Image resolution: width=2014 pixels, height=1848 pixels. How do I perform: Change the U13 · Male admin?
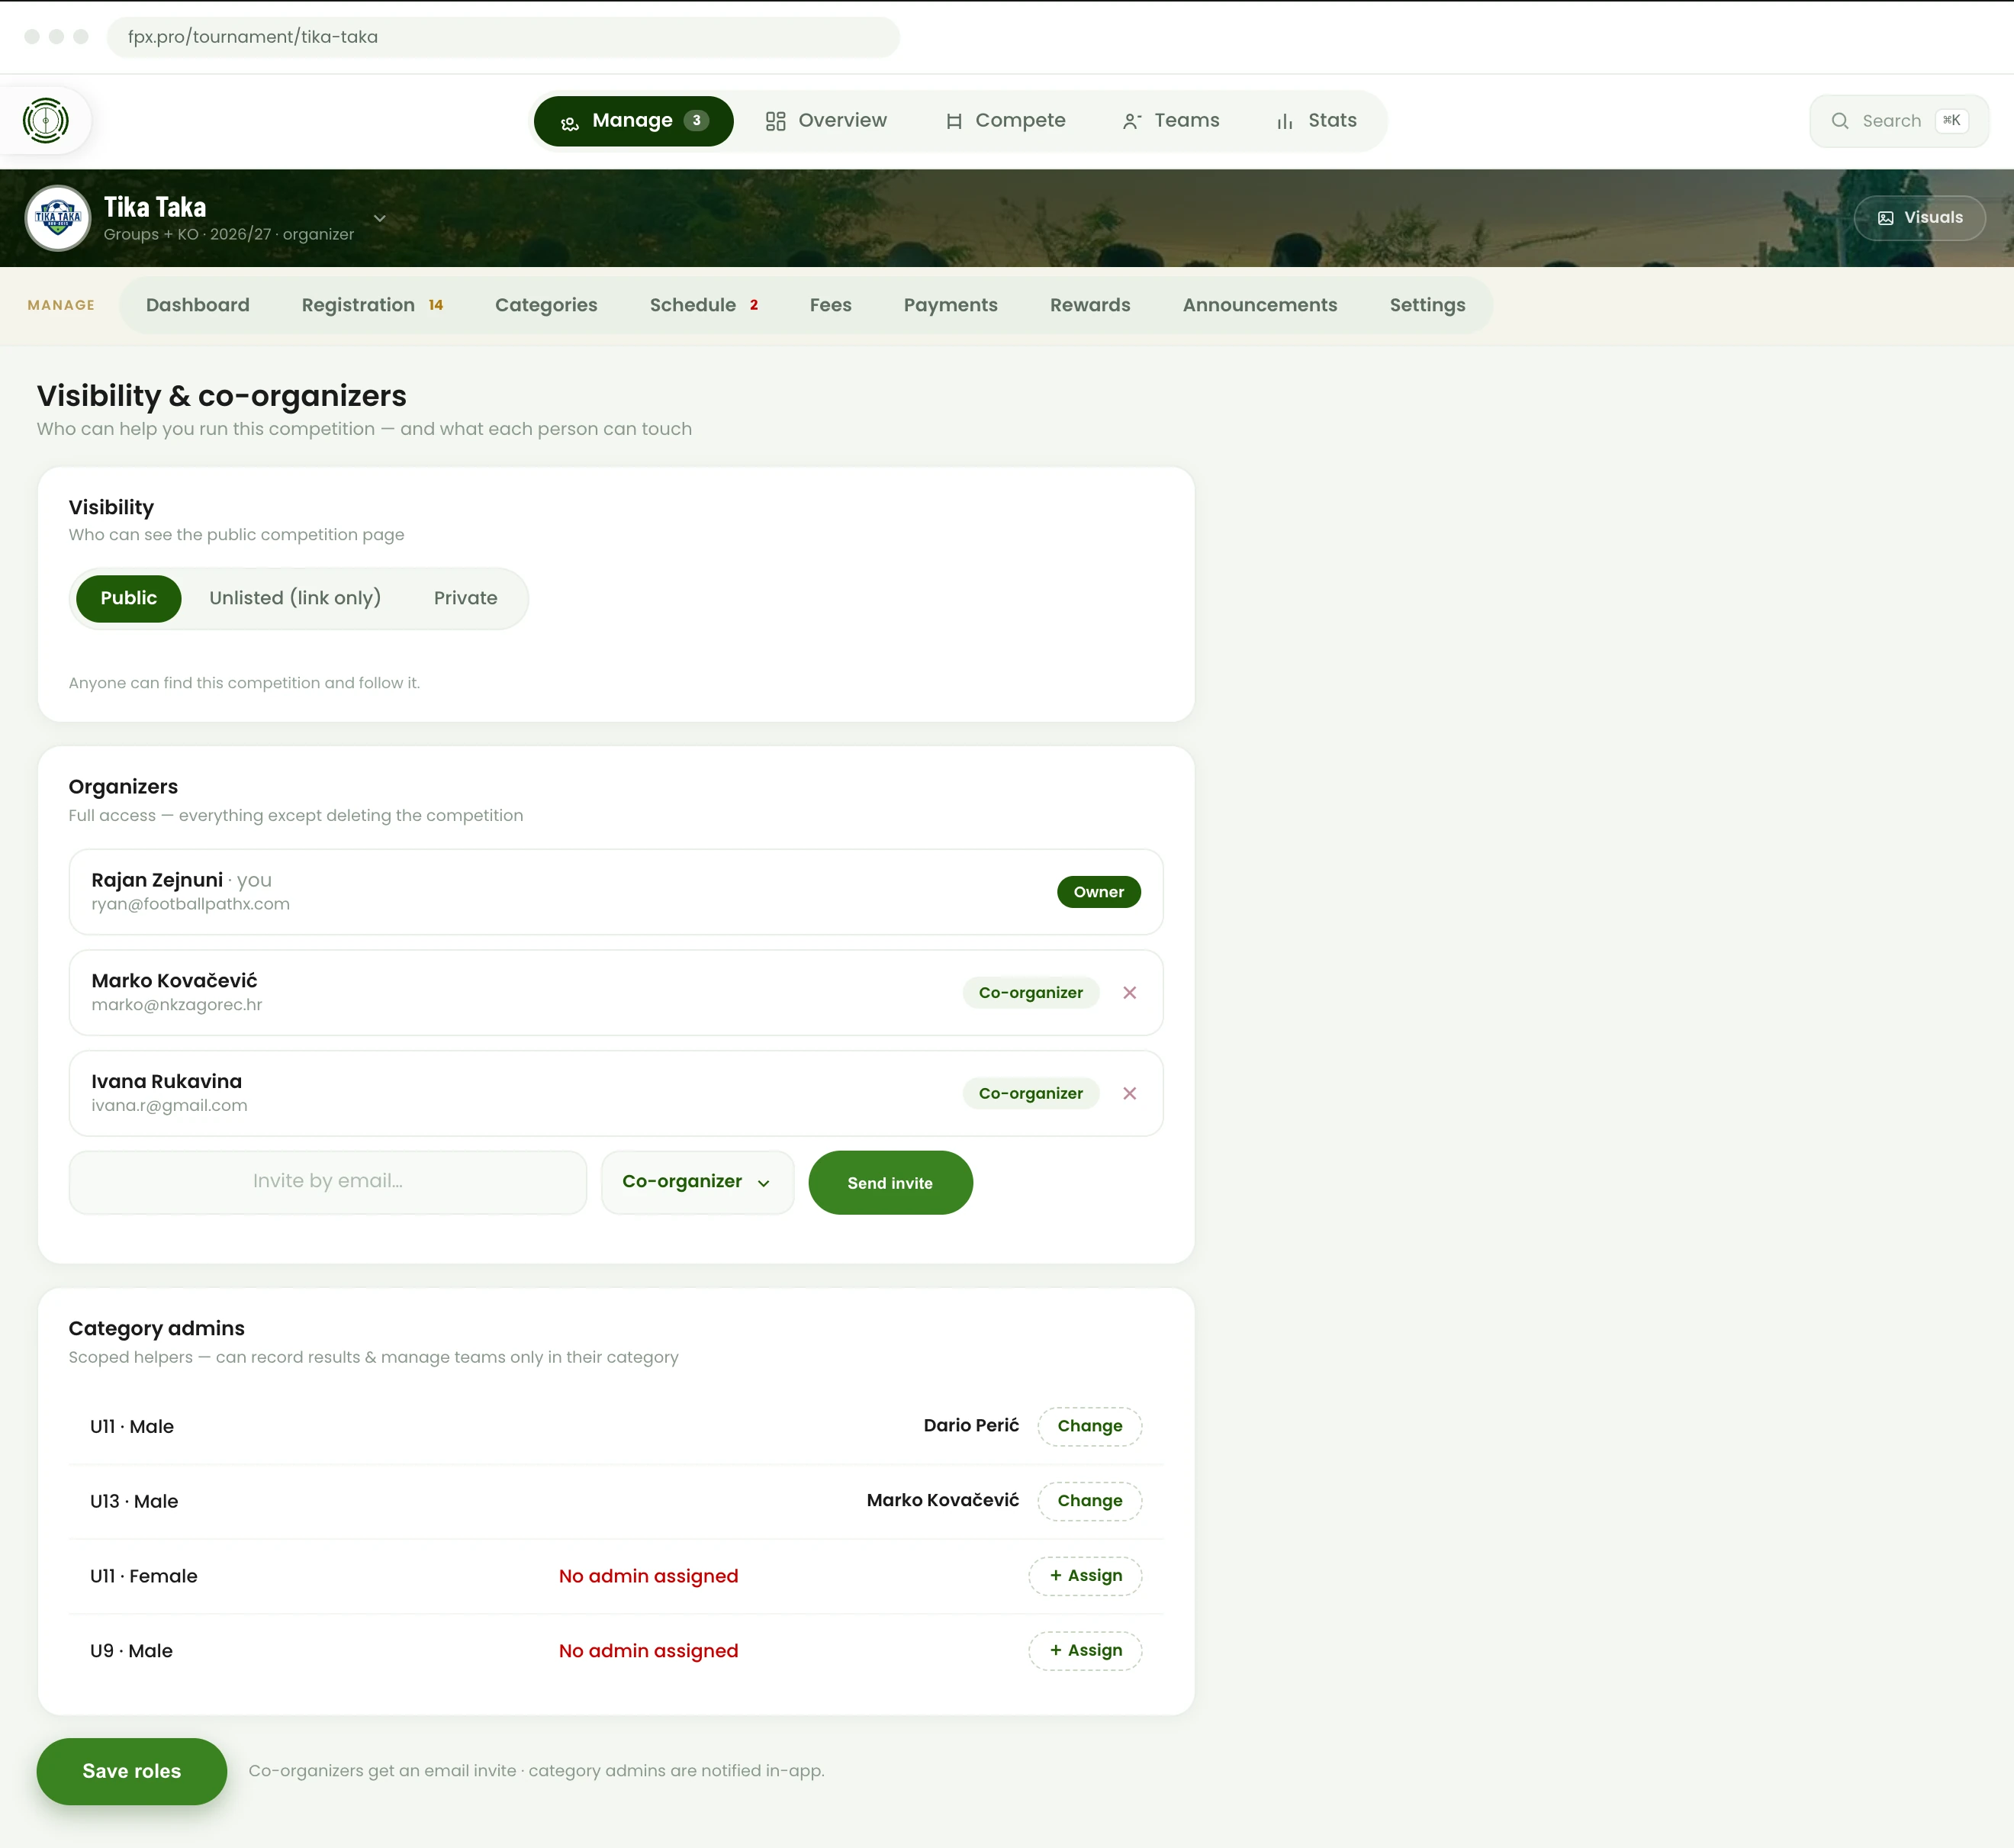1090,1502
